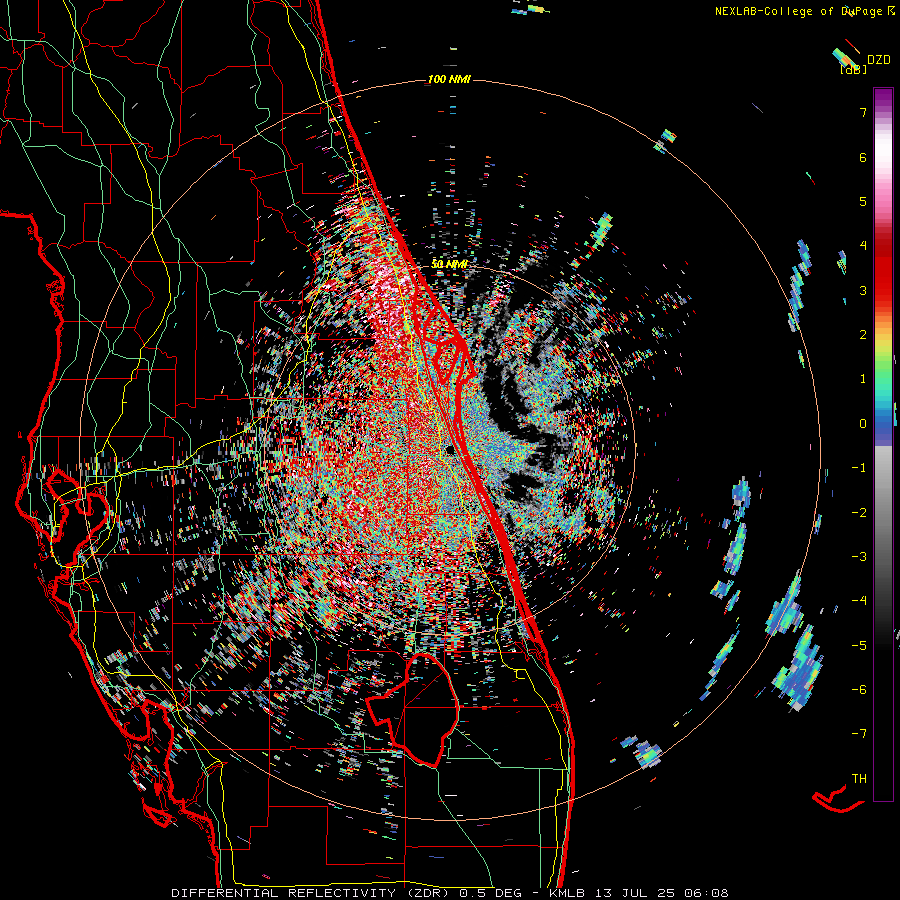The width and height of the screenshot is (900, 900).
Task: Click the -6 value on color scale
Action: coord(859,689)
